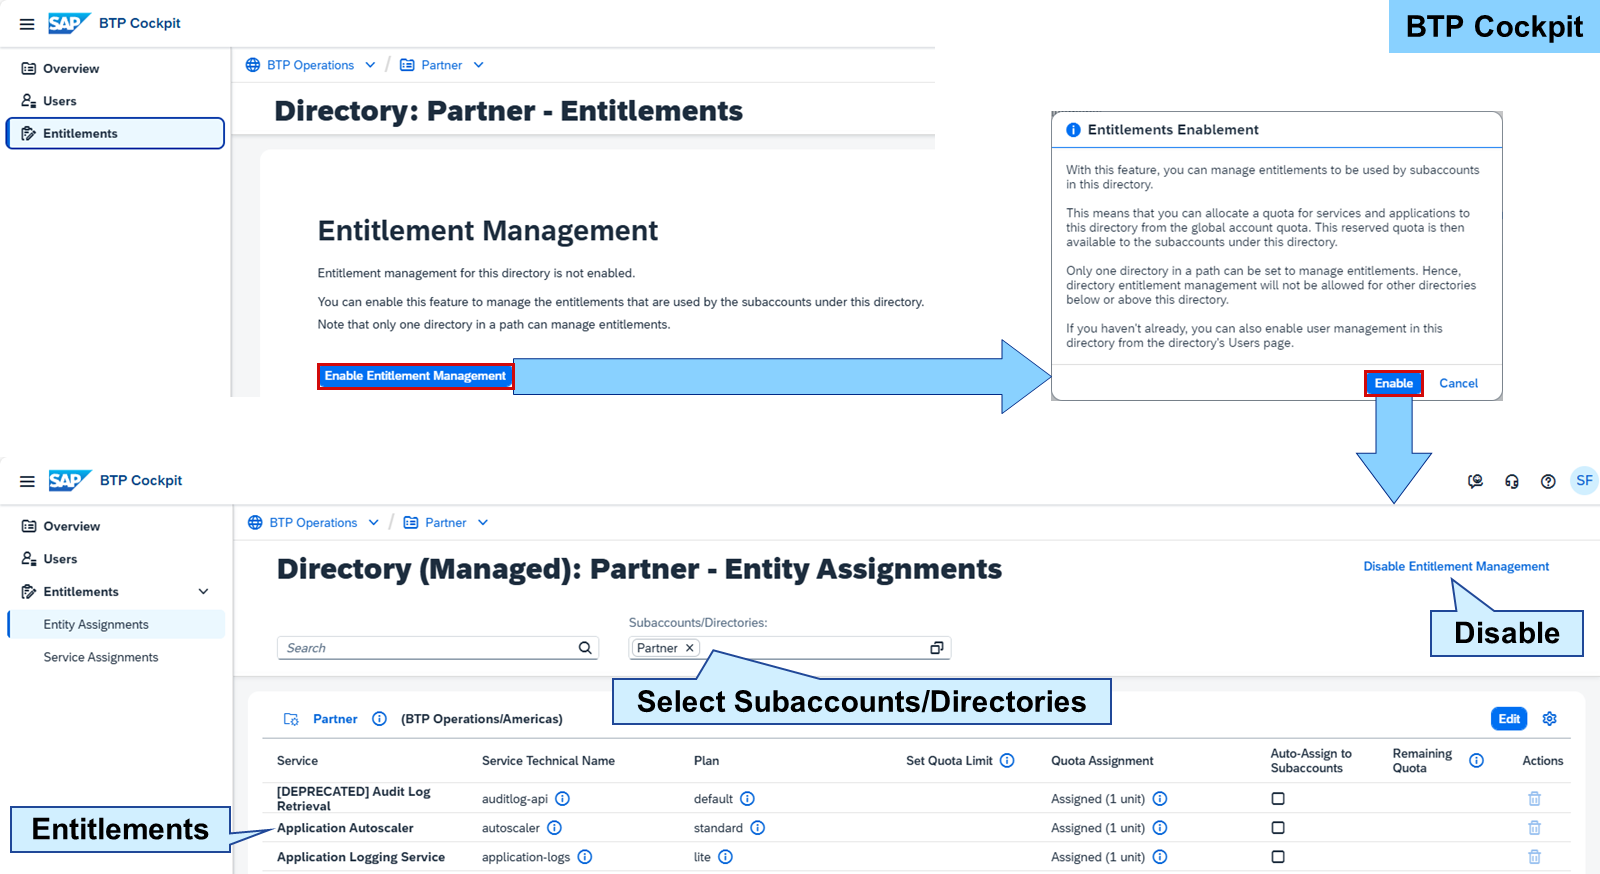Click the SAP logo on the Partner - Entitlements page
1600x874 pixels.
pyautogui.click(x=69, y=23)
